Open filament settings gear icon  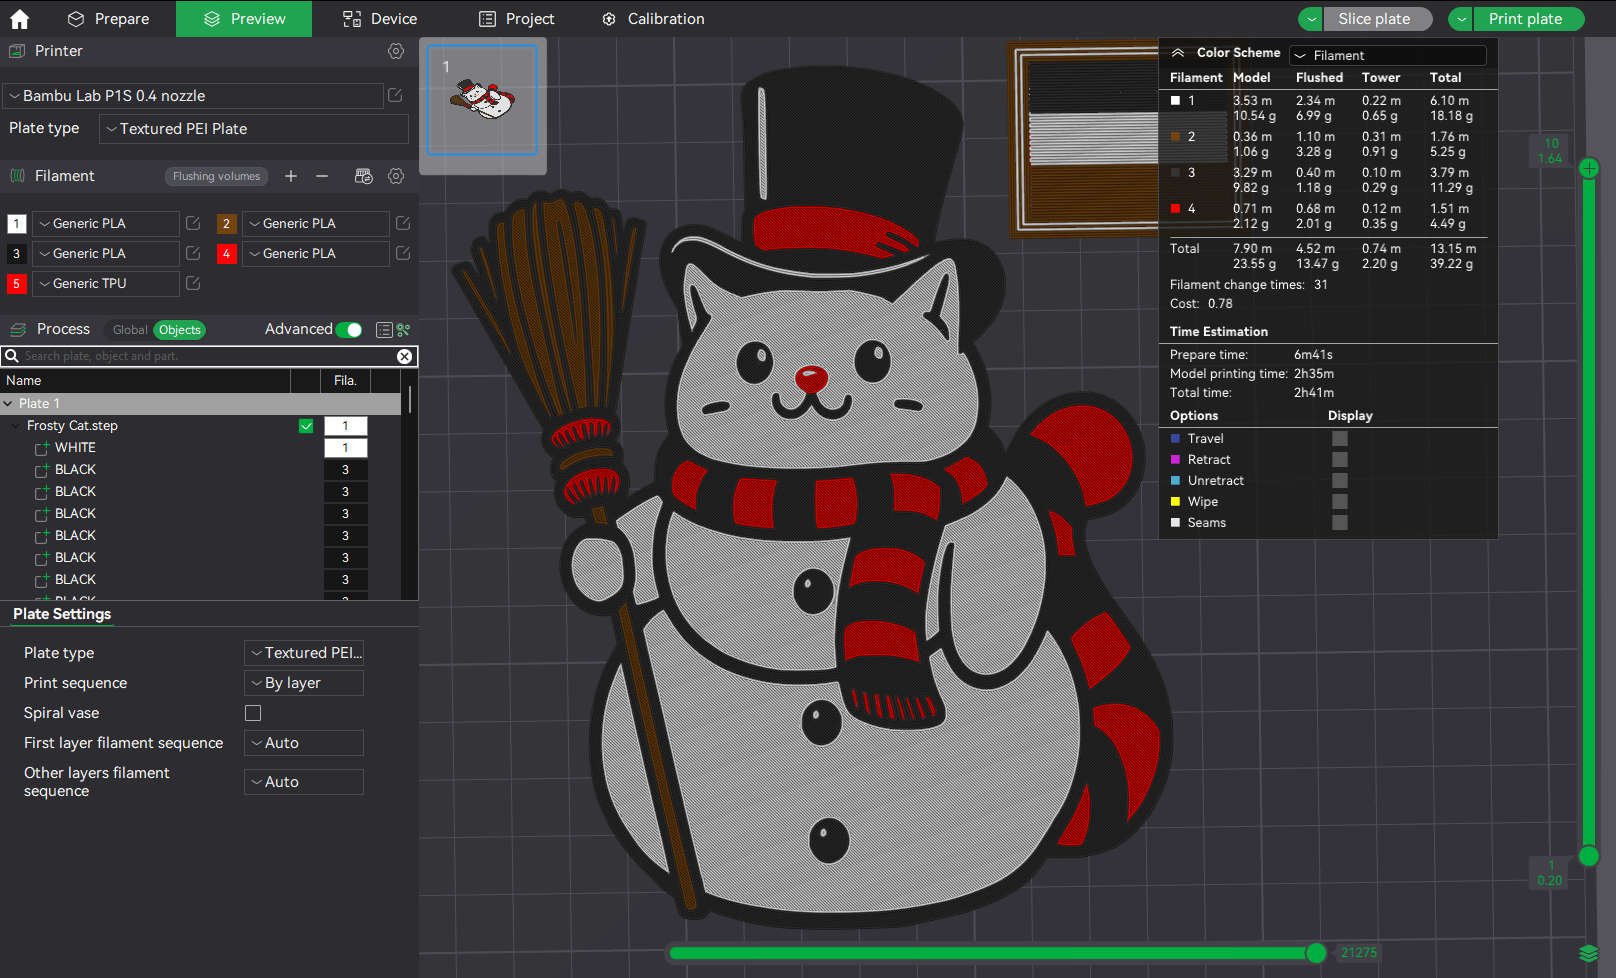pos(396,176)
